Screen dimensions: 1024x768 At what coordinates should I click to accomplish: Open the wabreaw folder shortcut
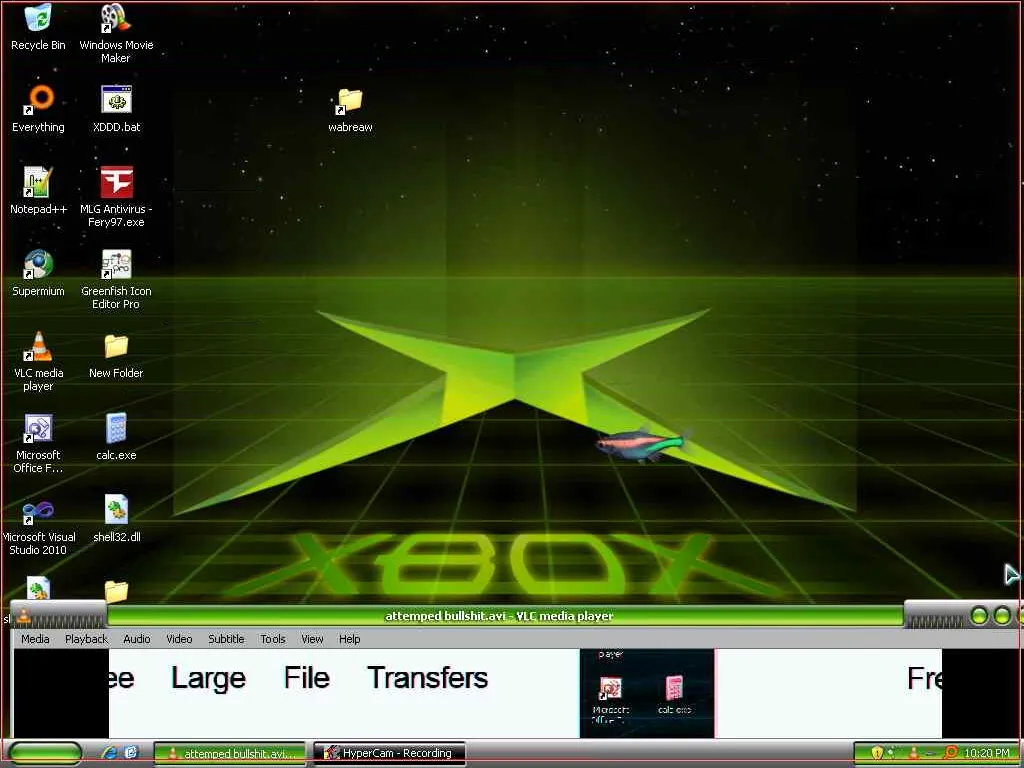pos(350,110)
